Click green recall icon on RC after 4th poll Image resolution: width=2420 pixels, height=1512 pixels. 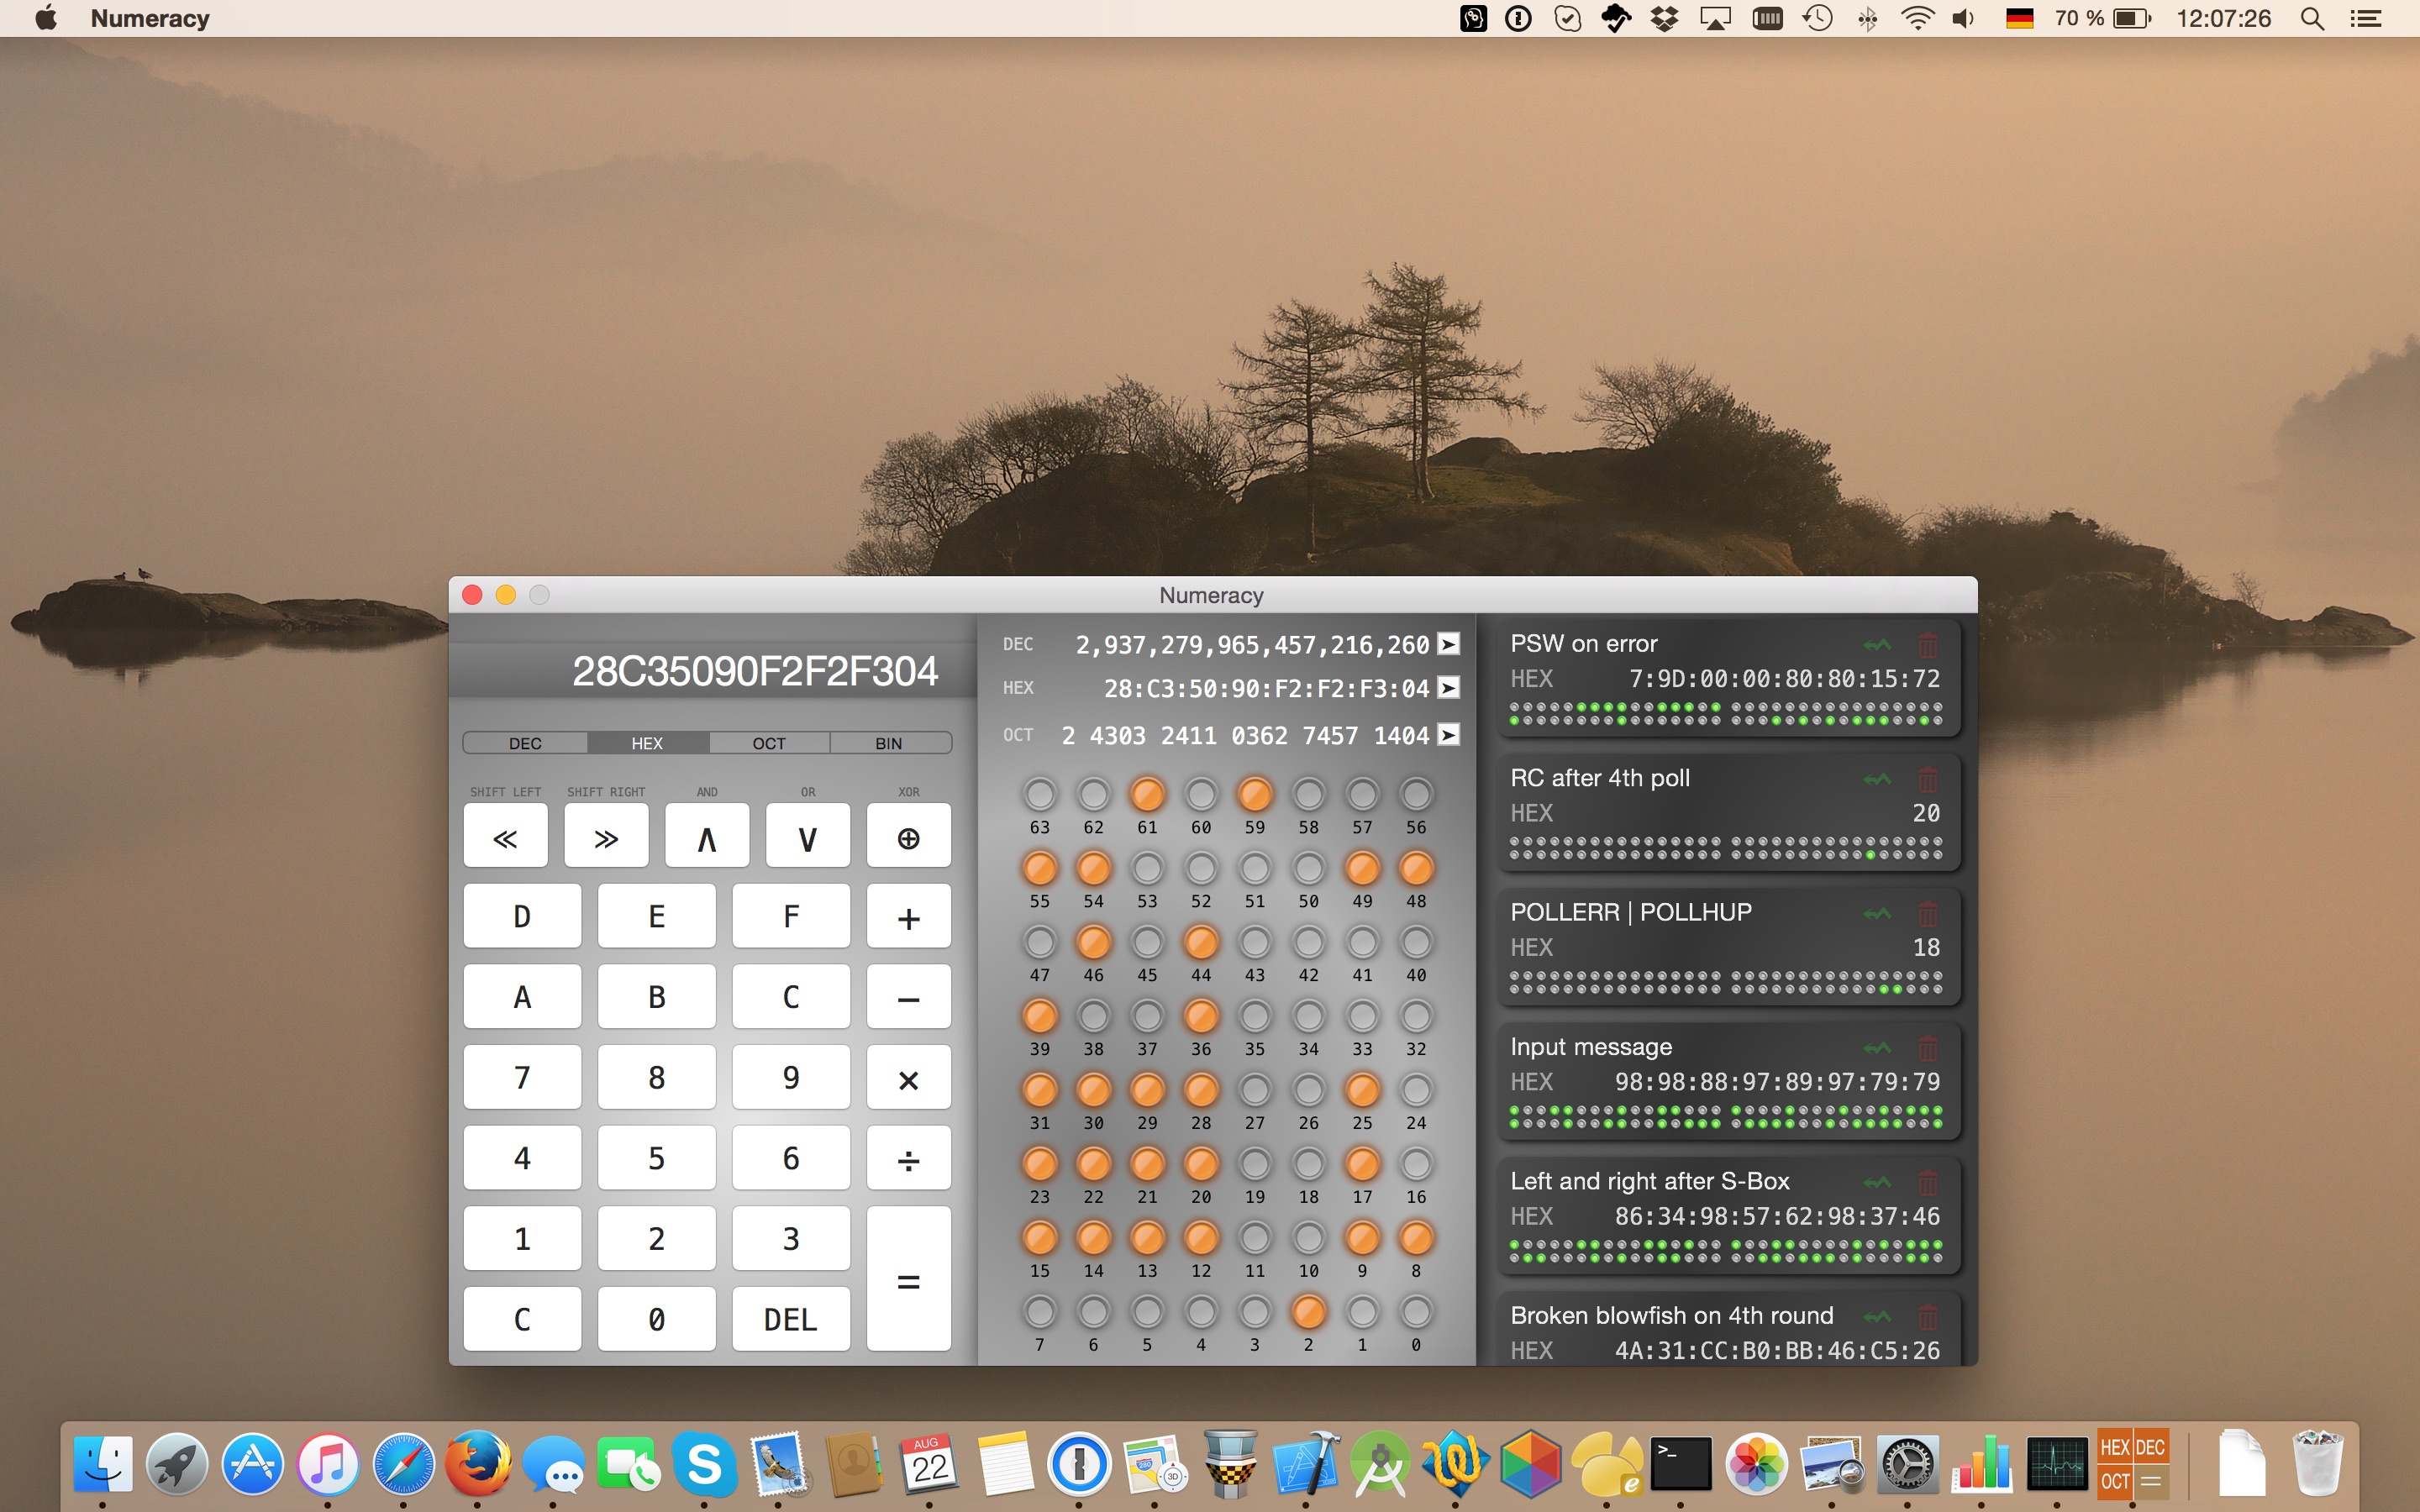point(1877,779)
